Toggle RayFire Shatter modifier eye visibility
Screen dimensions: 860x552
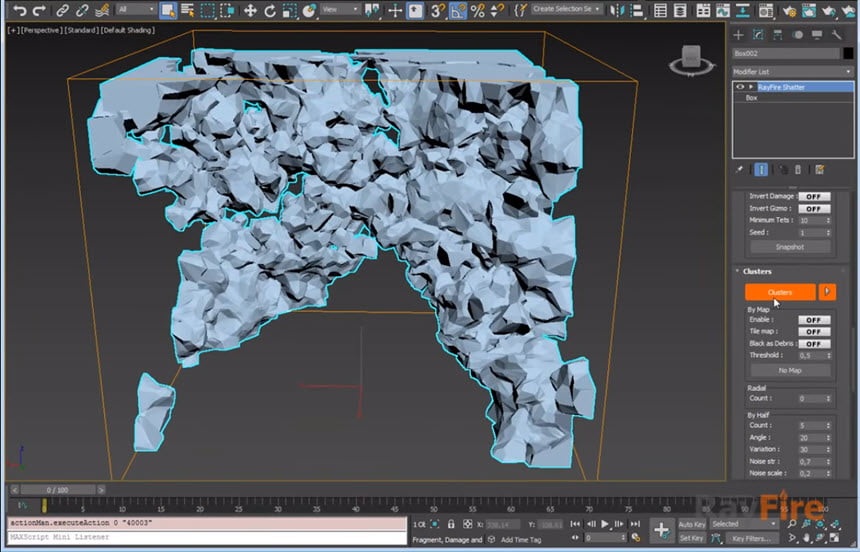point(740,87)
